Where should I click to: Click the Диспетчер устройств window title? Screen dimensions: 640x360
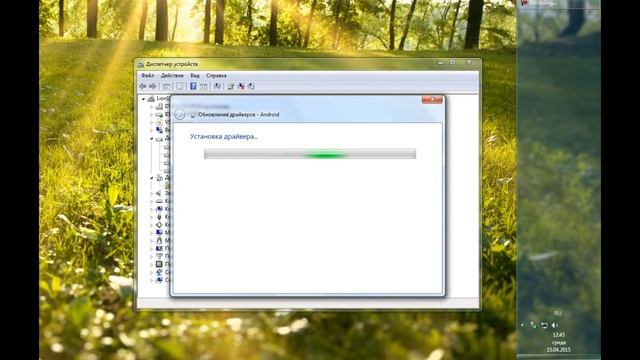pos(172,64)
